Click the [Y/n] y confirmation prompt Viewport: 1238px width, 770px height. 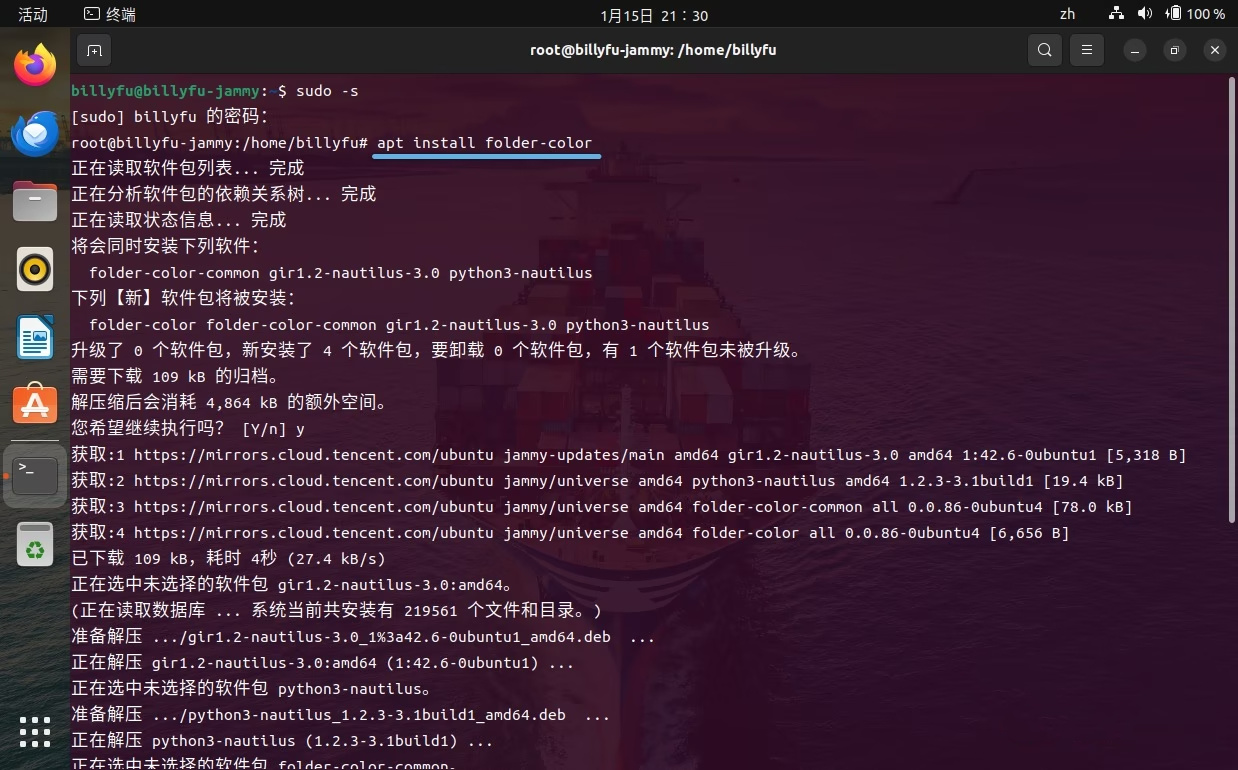click(188, 428)
